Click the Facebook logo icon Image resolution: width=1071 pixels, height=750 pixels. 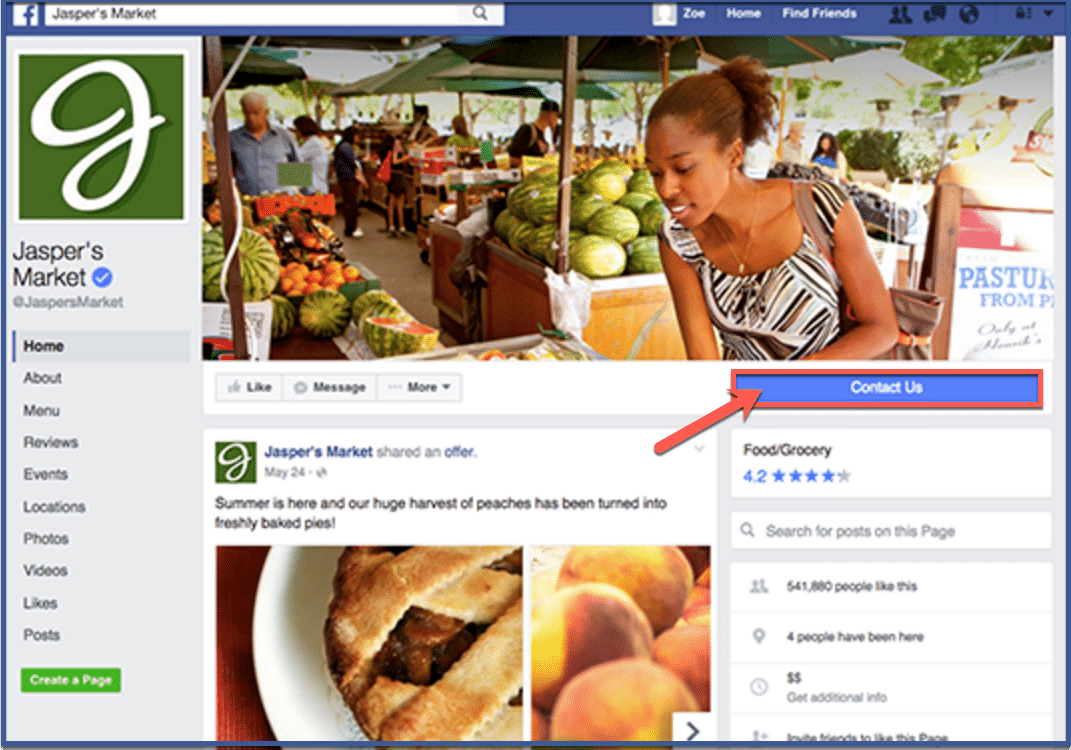[x=26, y=14]
